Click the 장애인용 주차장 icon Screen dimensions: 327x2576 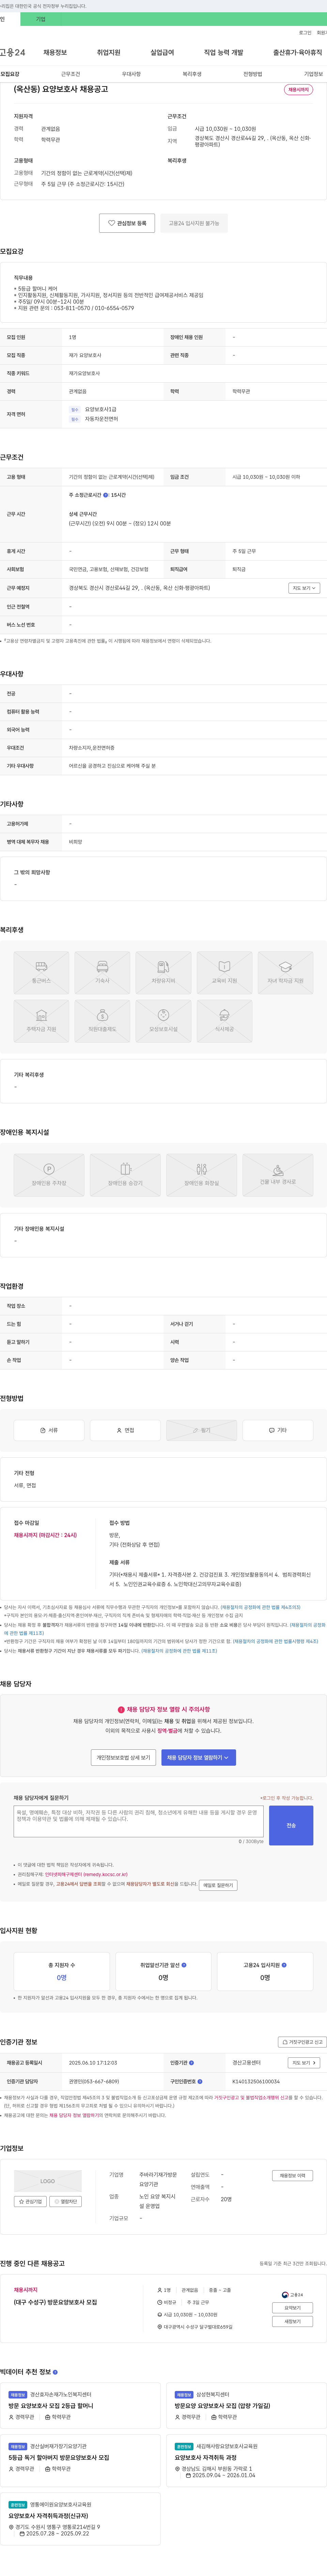click(49, 1175)
